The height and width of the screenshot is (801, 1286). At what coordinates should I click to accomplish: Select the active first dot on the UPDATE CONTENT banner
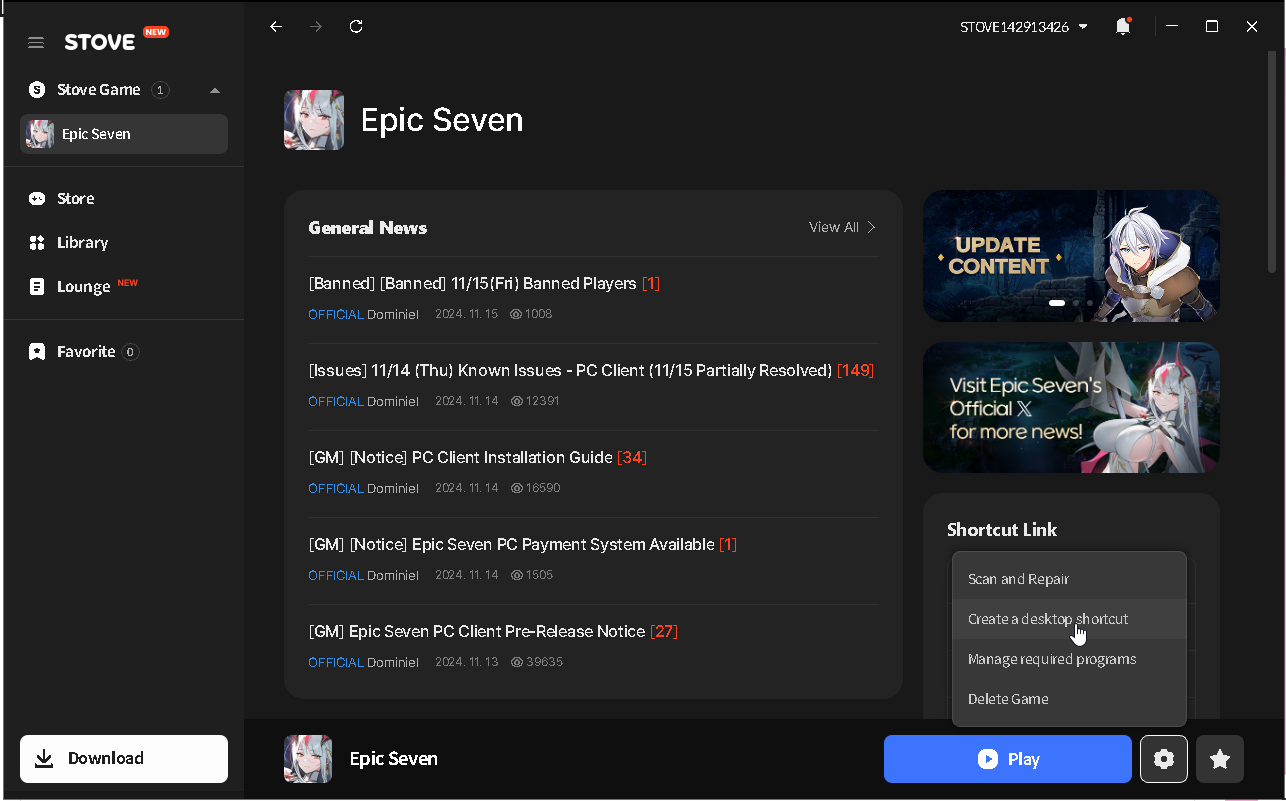click(x=1057, y=302)
